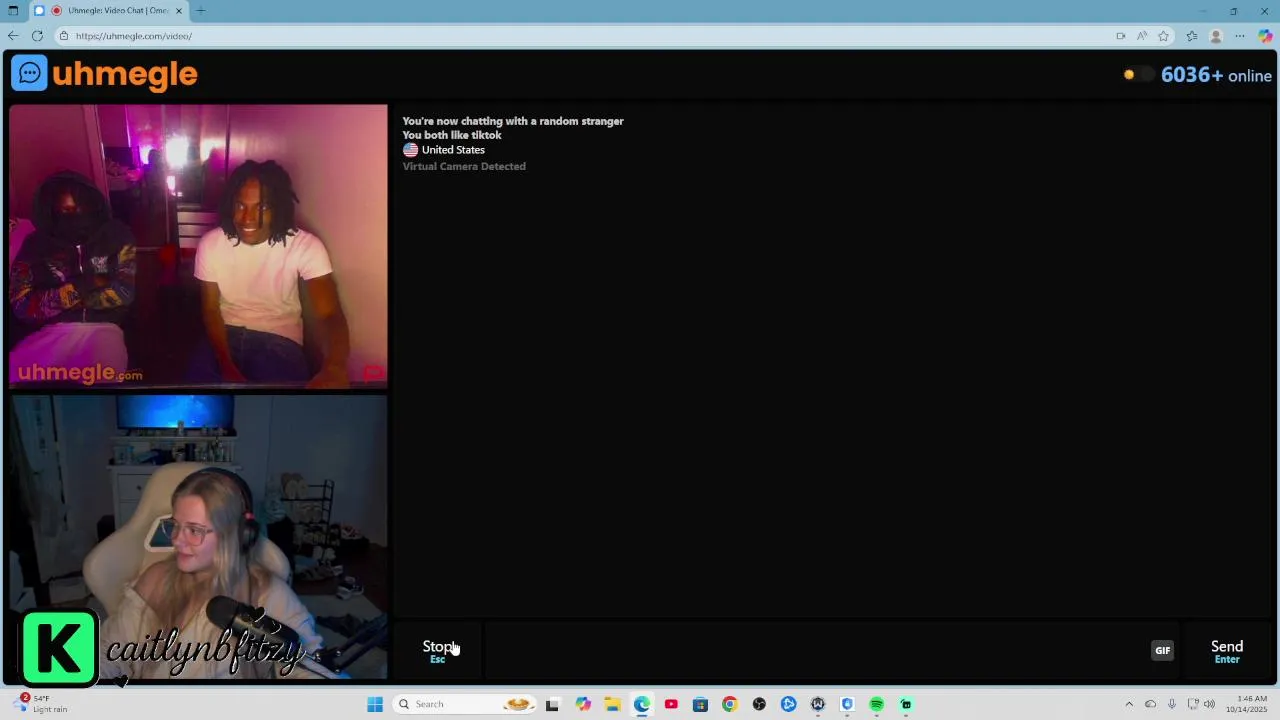Open Microsoft Store from taskbar
Viewport: 1280px width, 720px height.
point(700,704)
